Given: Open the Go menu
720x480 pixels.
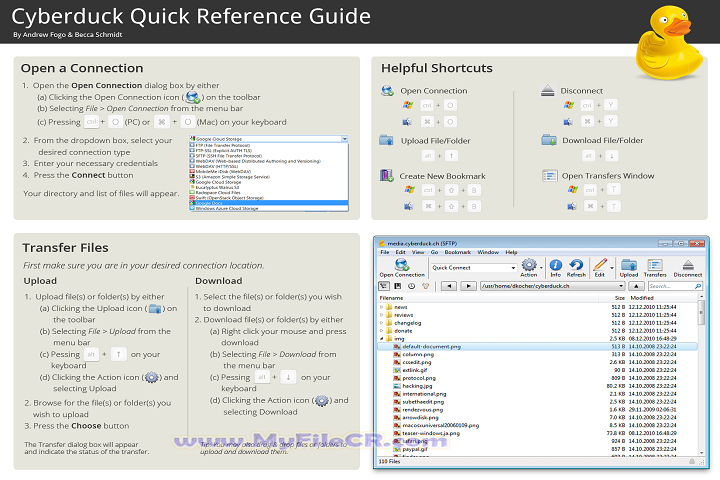Looking at the screenshot, I should (434, 252).
